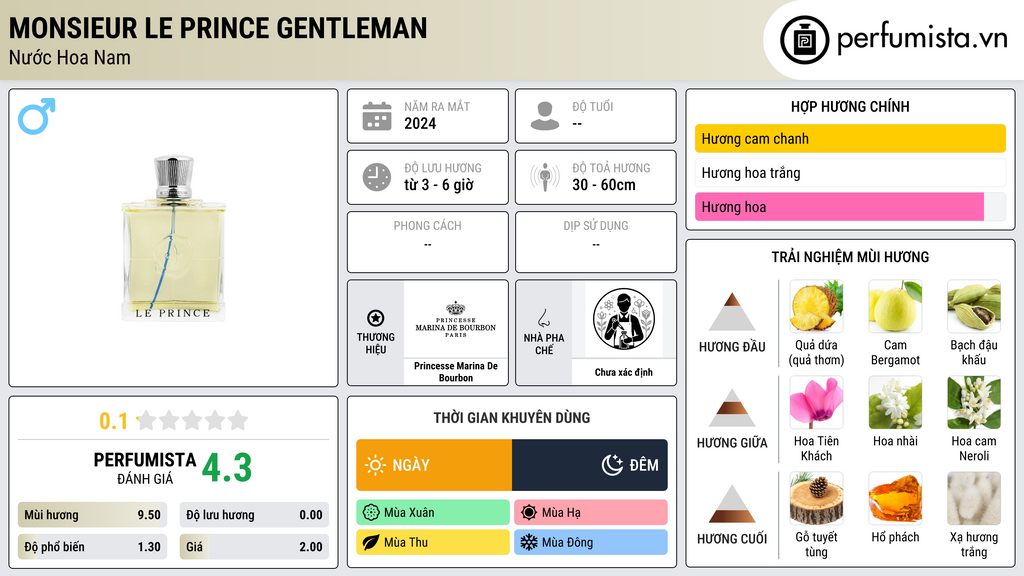The image size is (1024, 576).
Task: Click the Phong cách style box
Action: point(428,242)
